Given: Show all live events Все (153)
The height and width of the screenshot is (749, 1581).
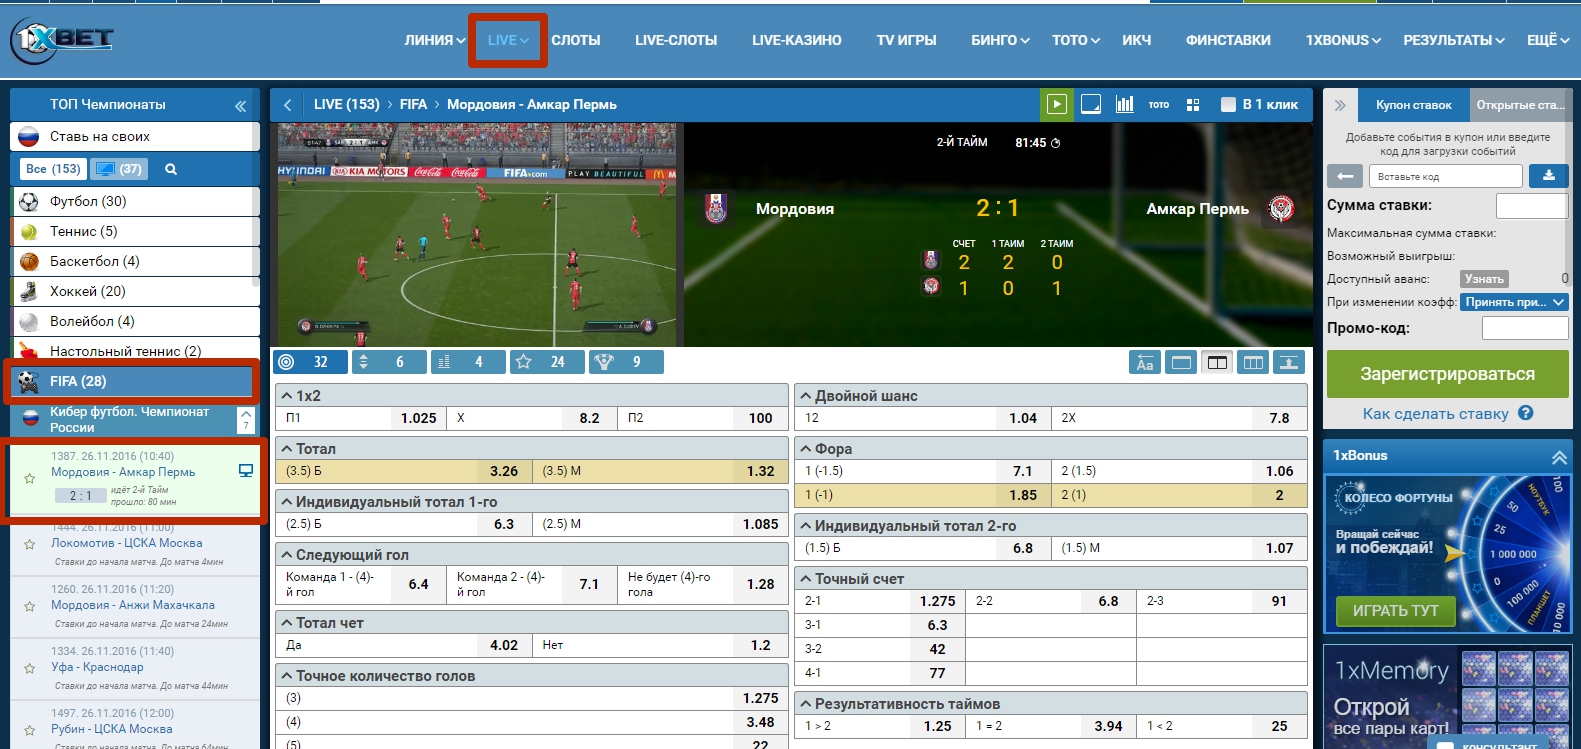Looking at the screenshot, I should click(x=53, y=169).
